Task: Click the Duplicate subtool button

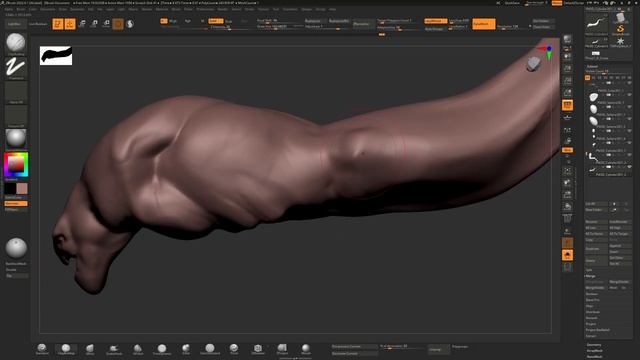Action: point(596,249)
